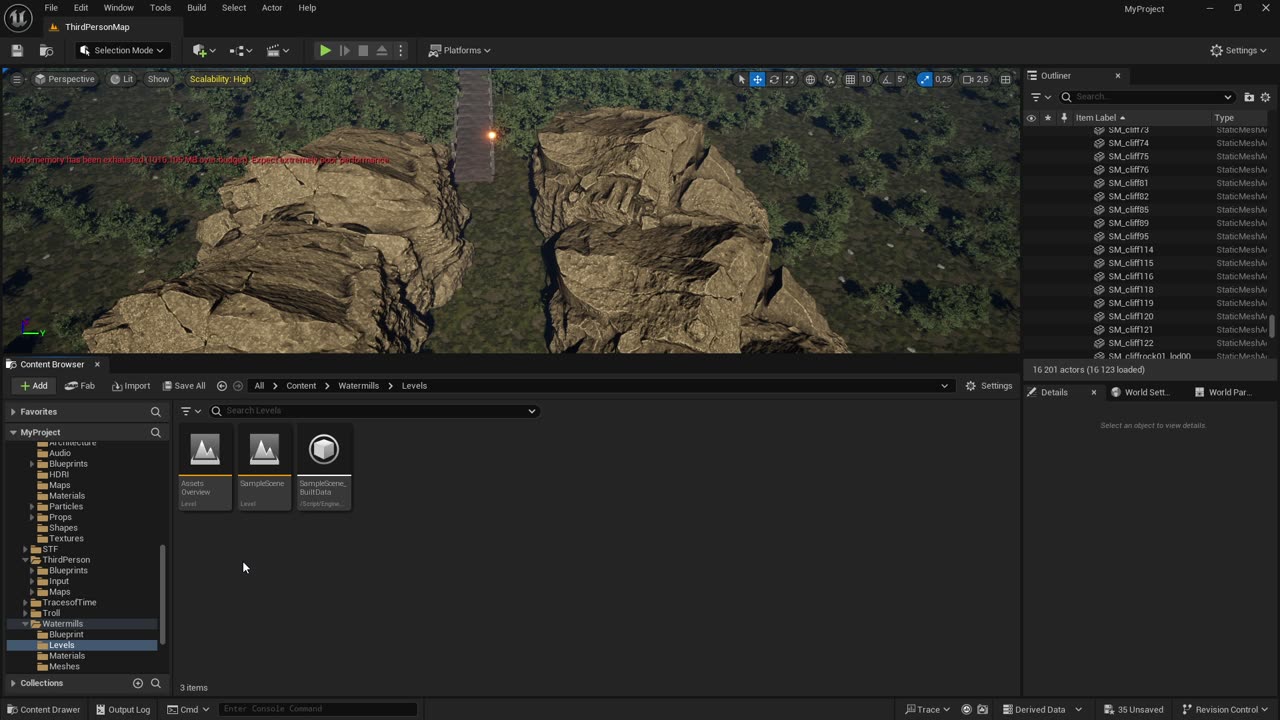Save the current level with floppy icon
Image resolution: width=1280 pixels, height=720 pixels.
point(17,50)
